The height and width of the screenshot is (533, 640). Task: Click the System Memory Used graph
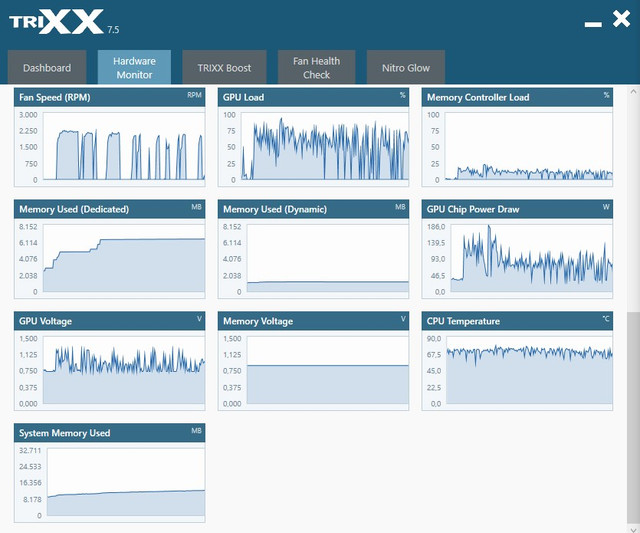coord(126,482)
